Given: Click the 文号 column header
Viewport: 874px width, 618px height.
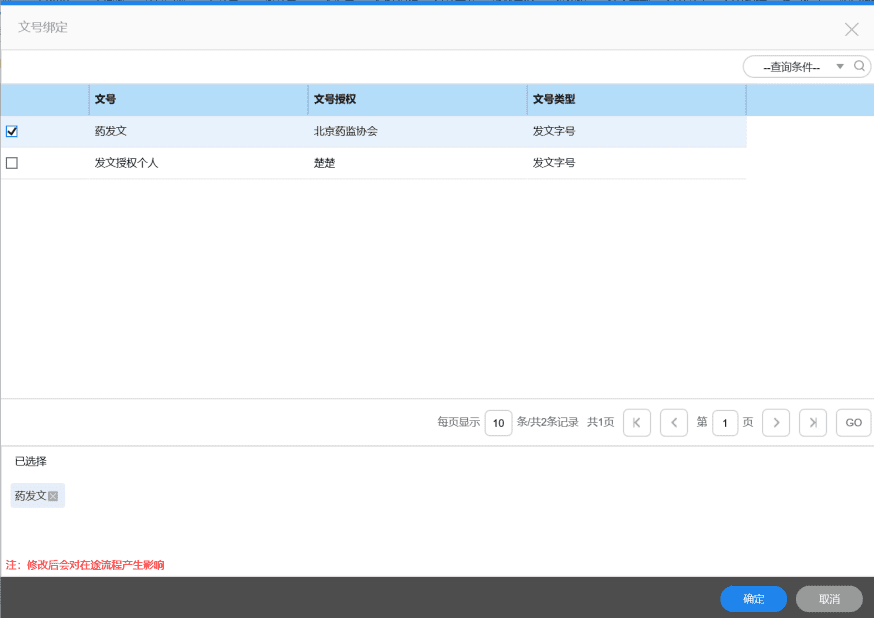Looking at the screenshot, I should pos(198,100).
